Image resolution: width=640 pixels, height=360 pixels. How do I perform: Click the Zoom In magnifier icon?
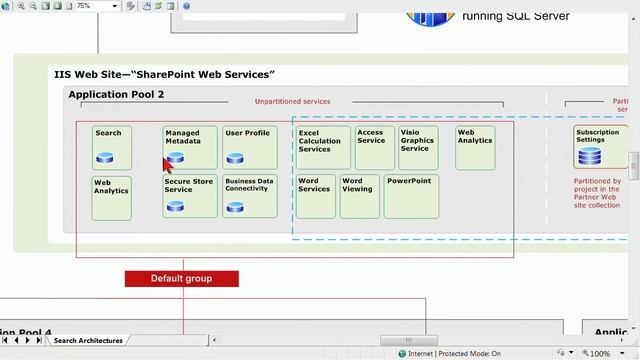click(x=21, y=6)
